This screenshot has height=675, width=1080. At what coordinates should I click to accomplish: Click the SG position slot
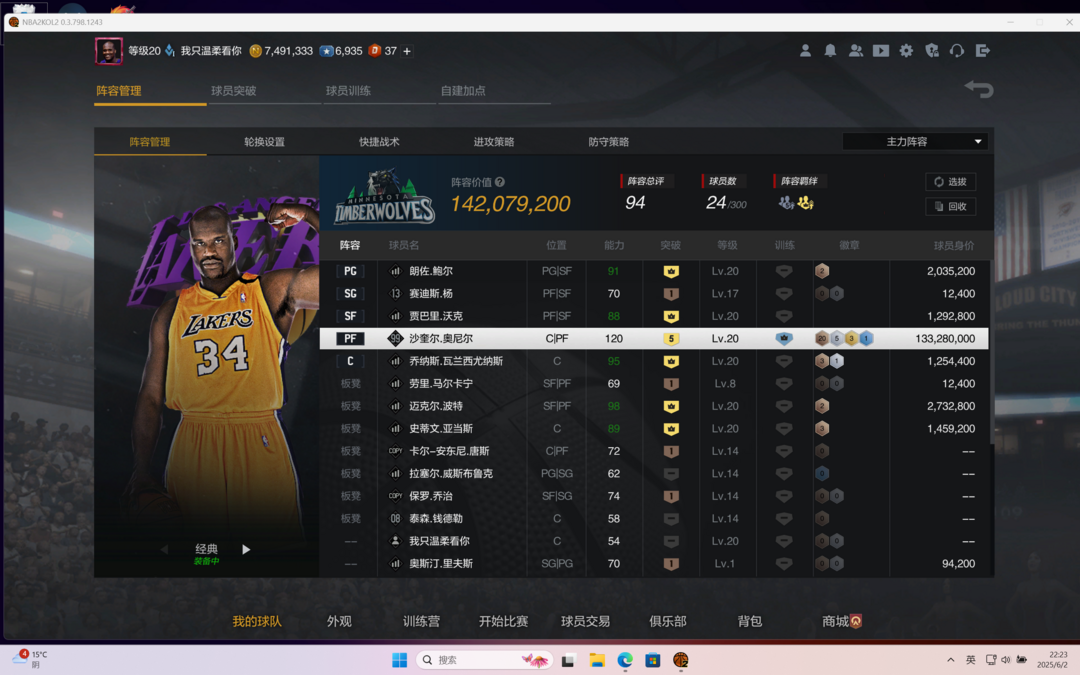tap(350, 293)
